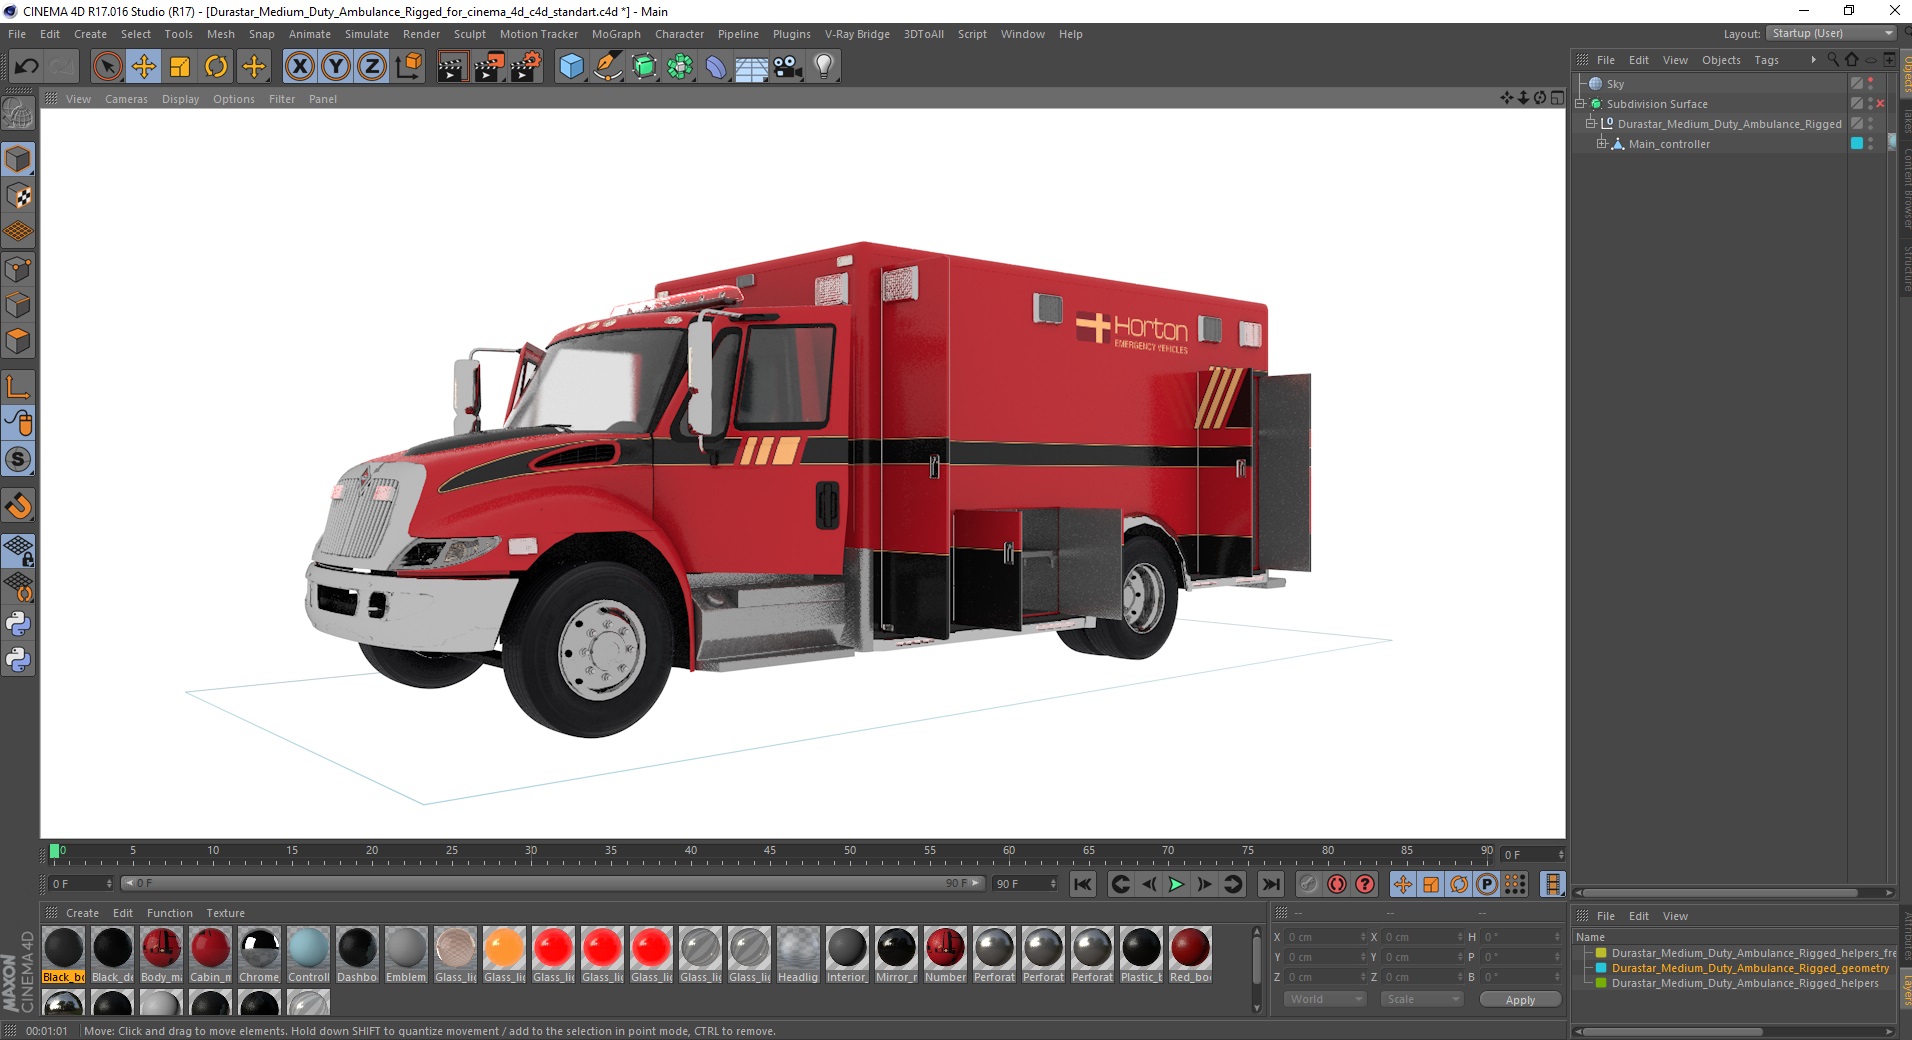Select the Body_m material swatch
This screenshot has width=1912, height=1040.
click(161, 955)
